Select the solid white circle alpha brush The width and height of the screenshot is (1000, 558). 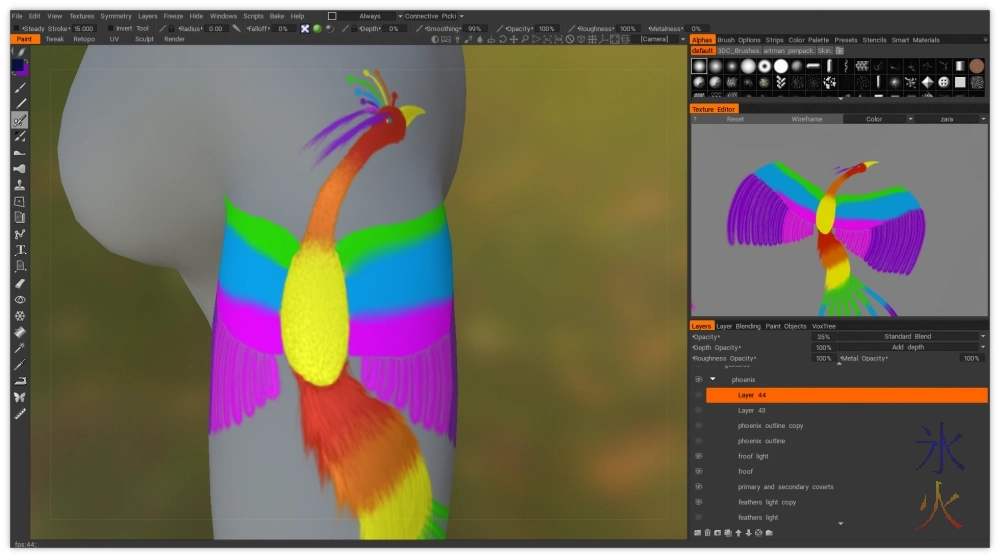click(781, 66)
